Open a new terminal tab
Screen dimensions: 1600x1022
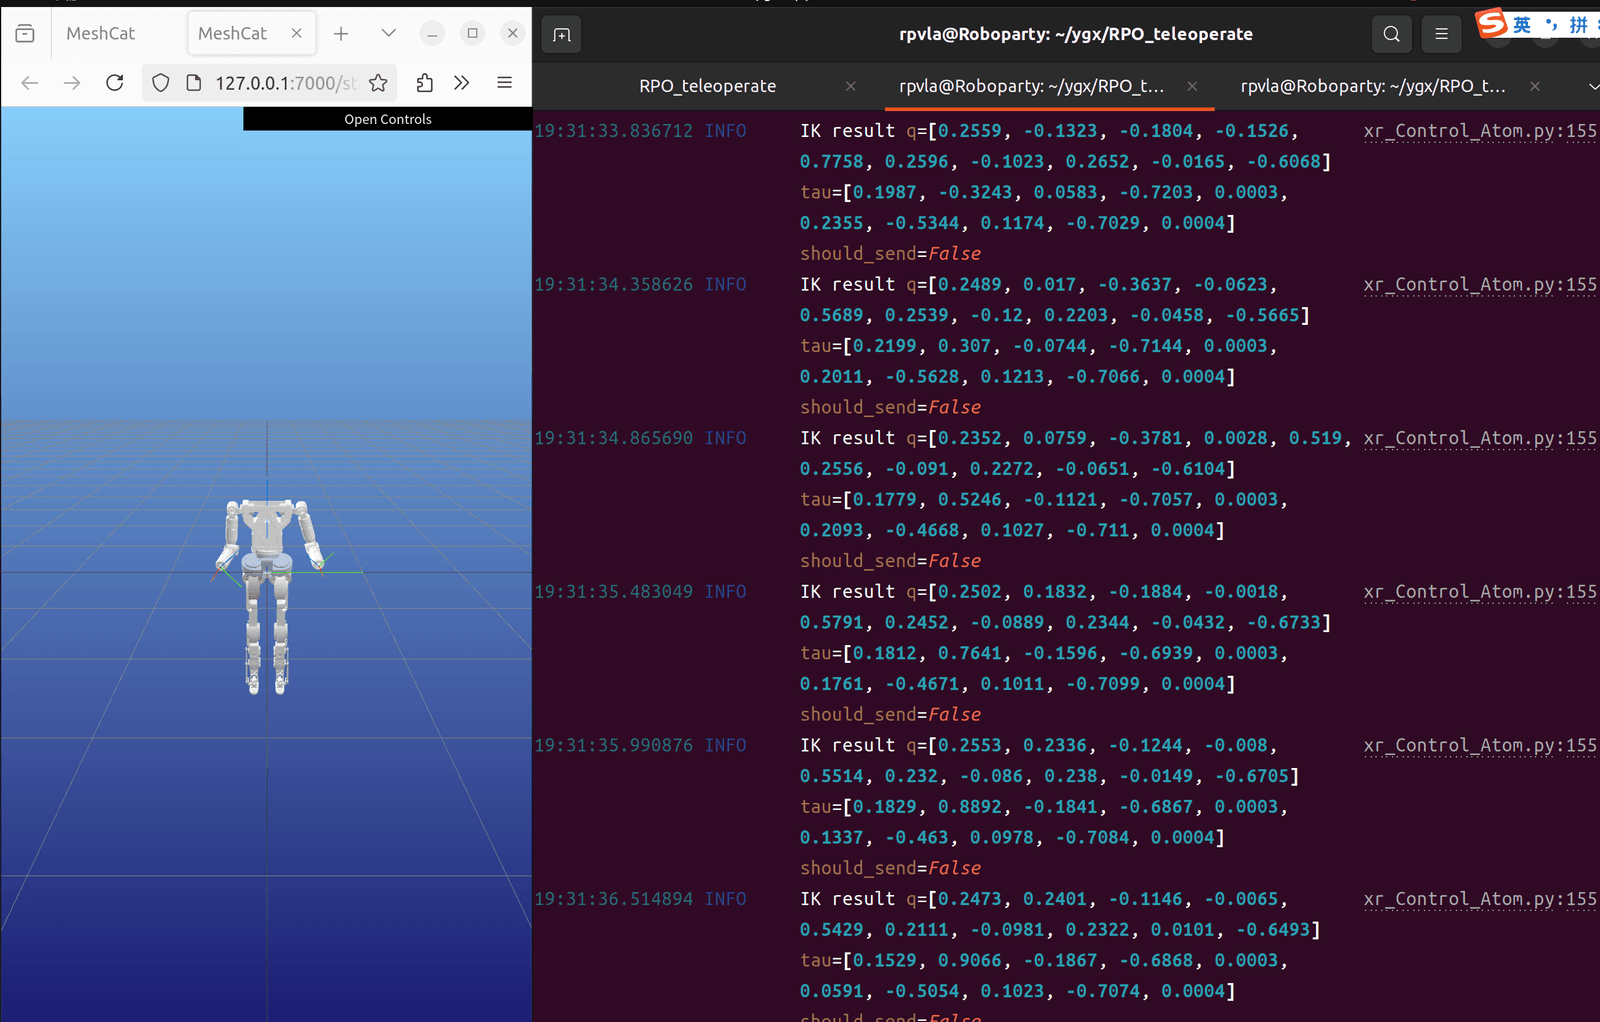pos(562,34)
